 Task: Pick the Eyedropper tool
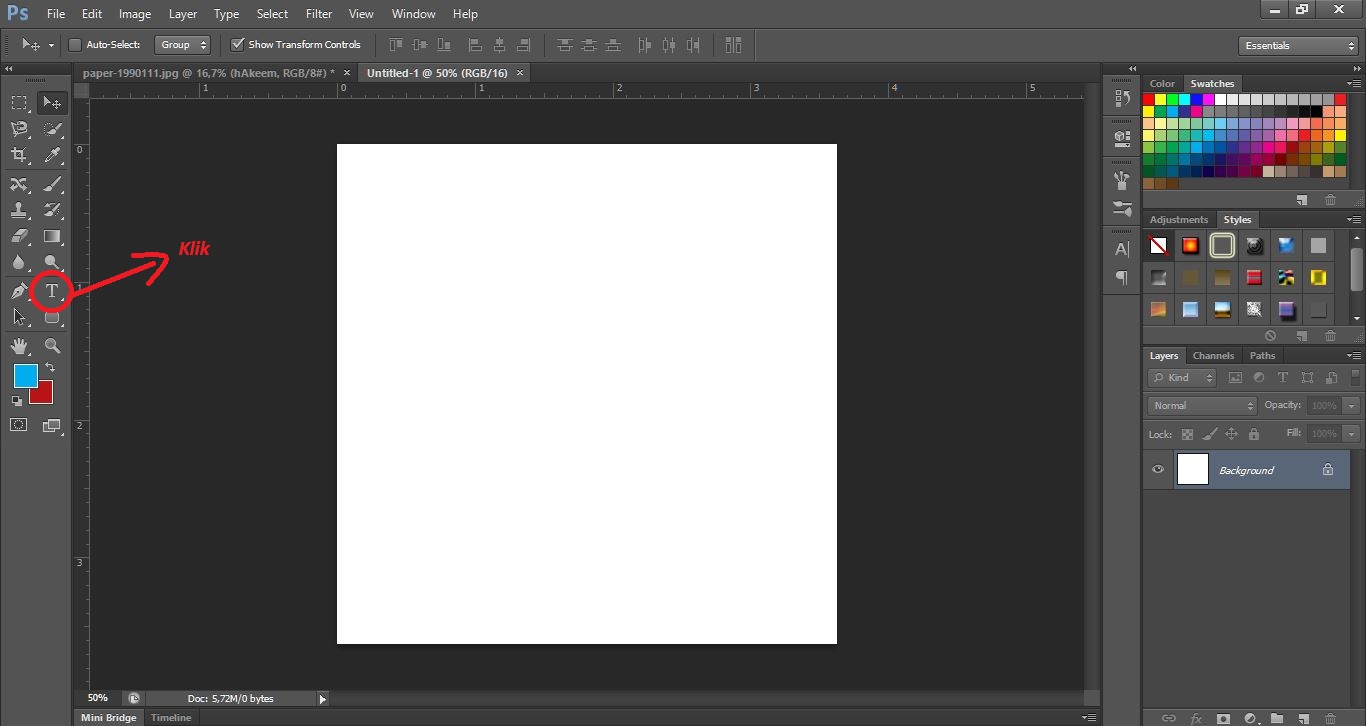52,155
